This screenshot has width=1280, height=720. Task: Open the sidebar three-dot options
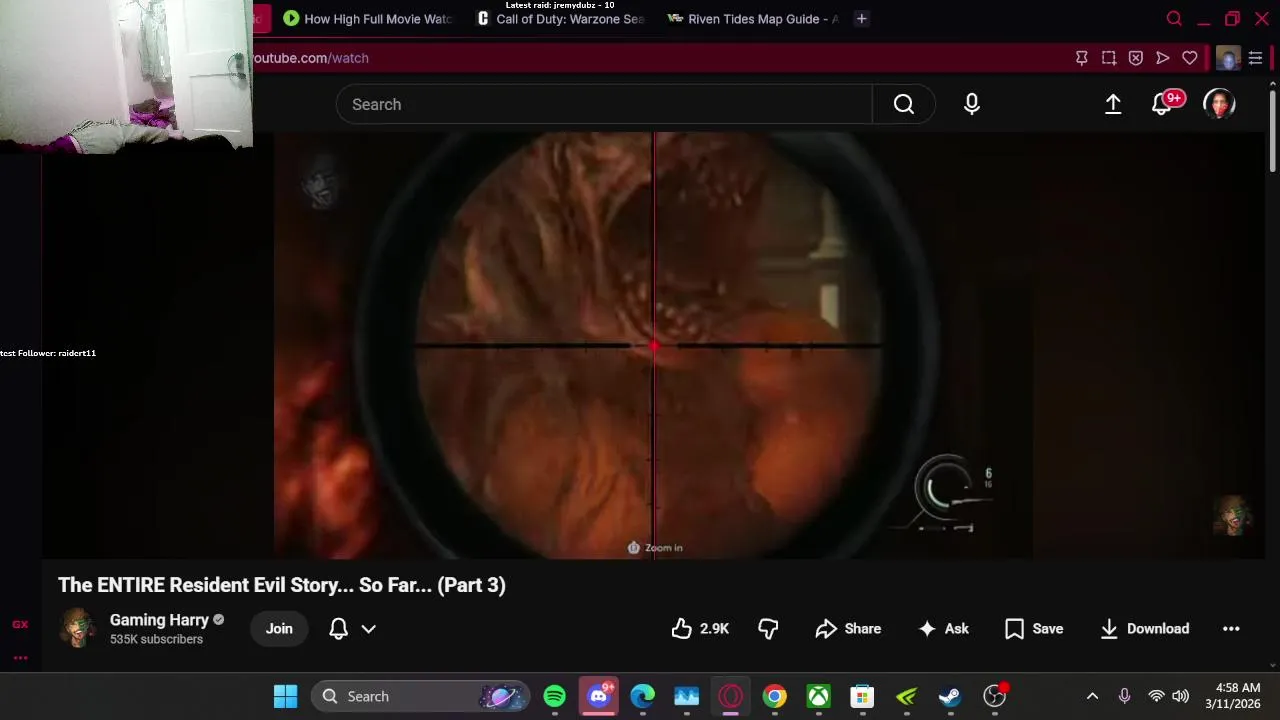click(20, 657)
